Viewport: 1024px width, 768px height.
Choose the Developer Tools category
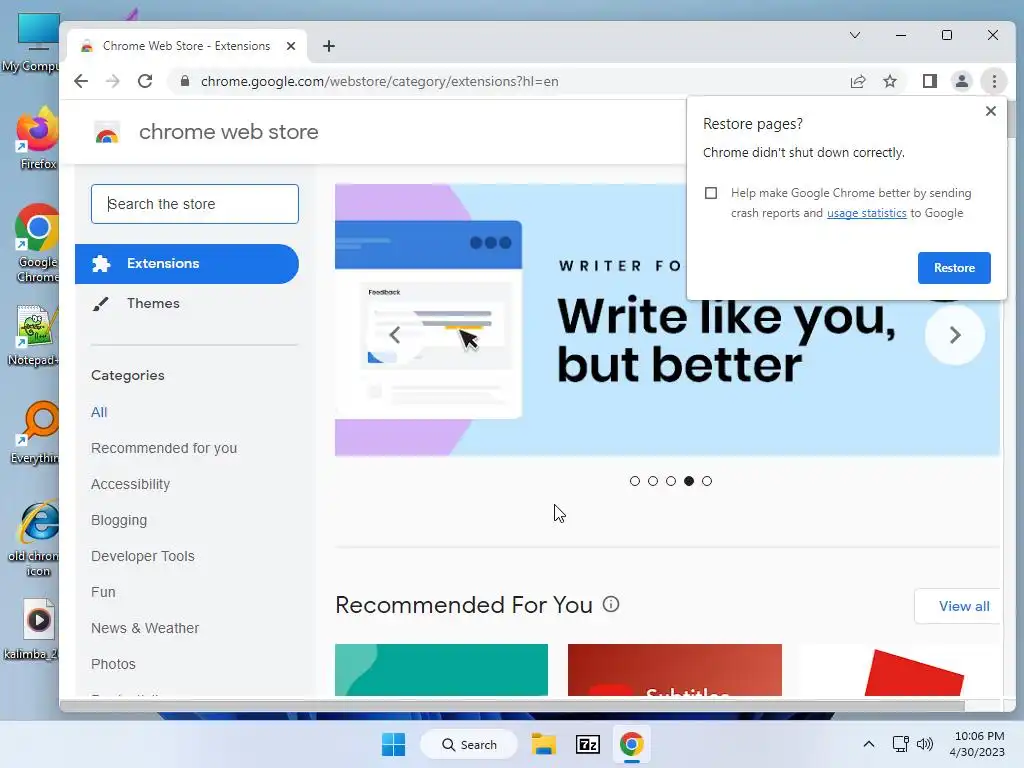(143, 556)
